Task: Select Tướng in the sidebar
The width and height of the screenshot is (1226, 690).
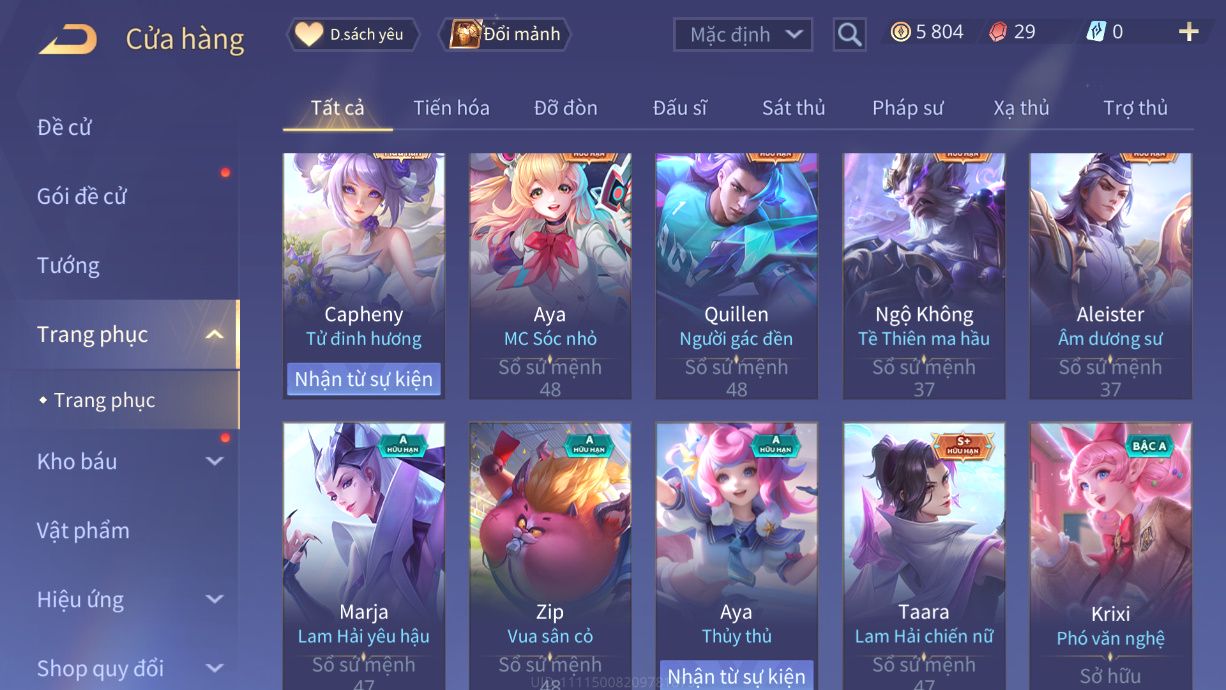Action: tap(68, 265)
